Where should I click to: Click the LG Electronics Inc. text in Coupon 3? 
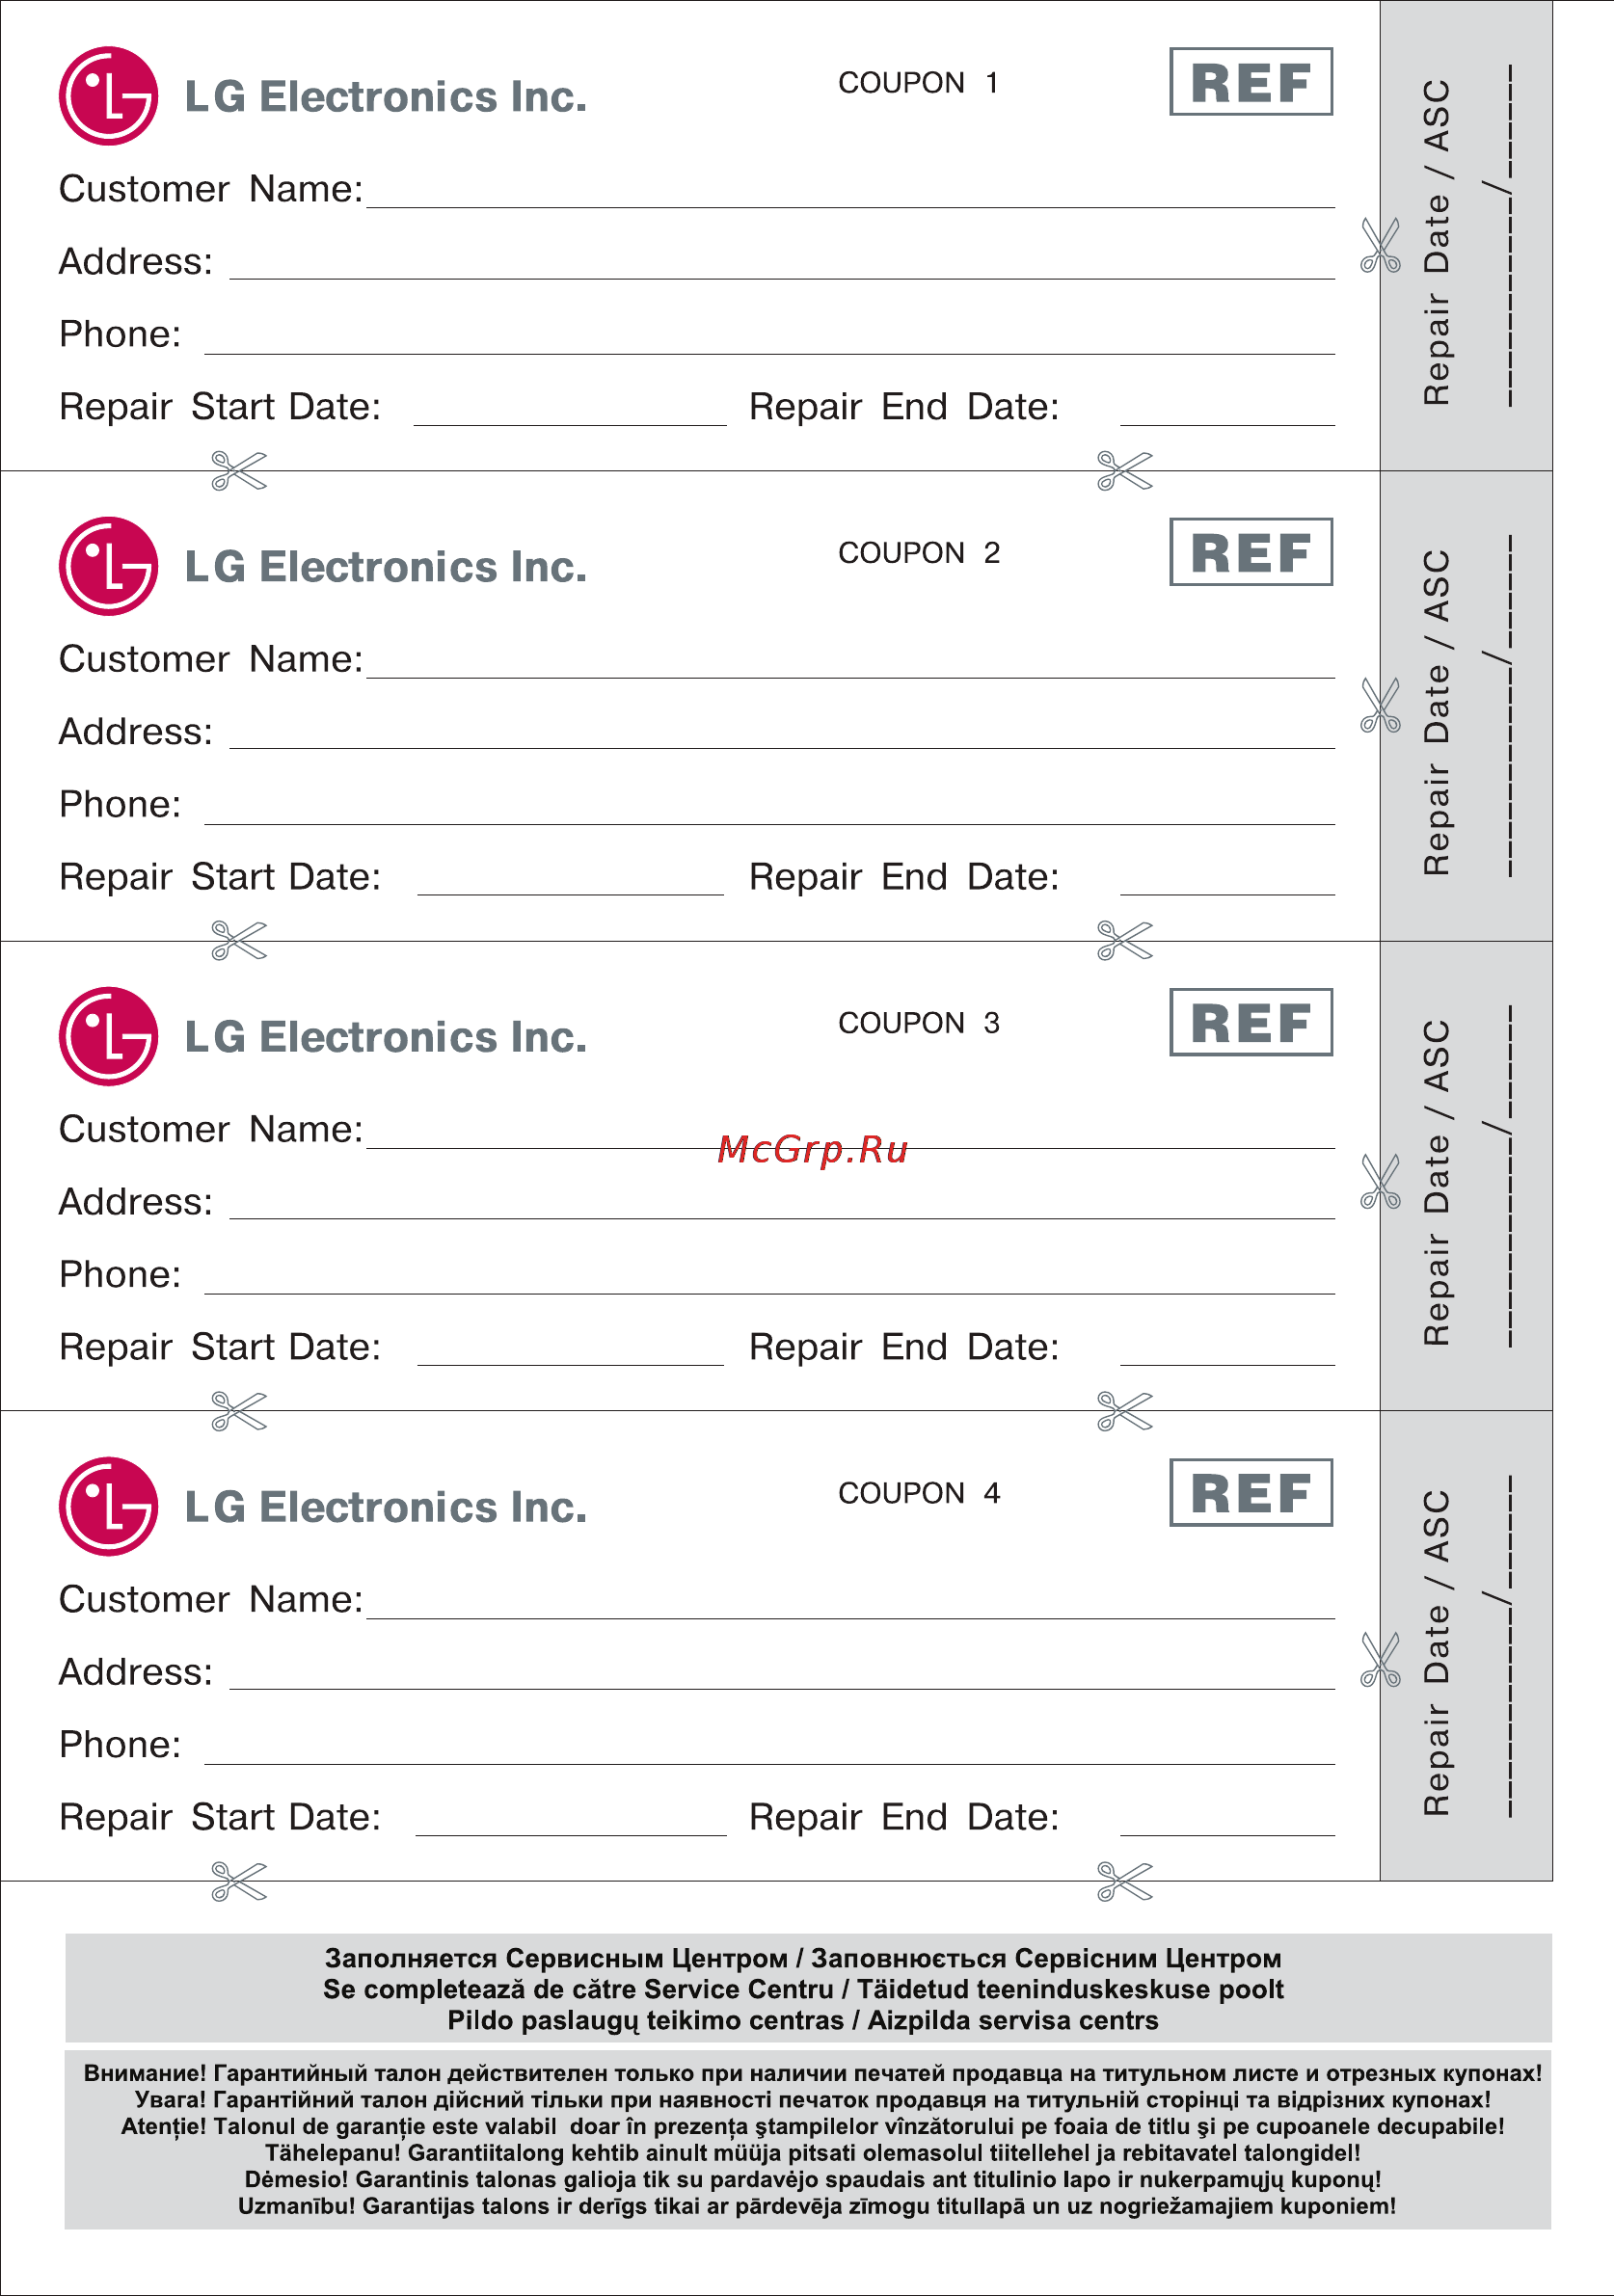point(386,1037)
